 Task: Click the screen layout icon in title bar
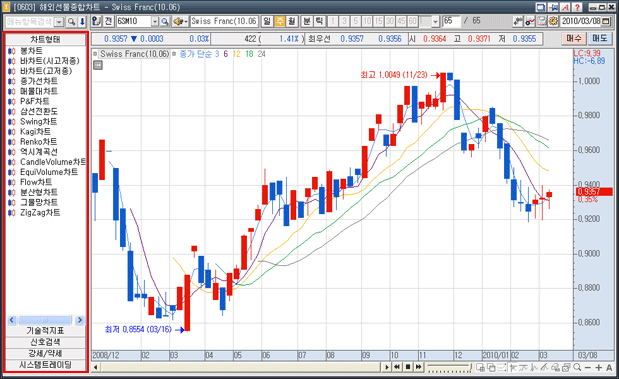pos(541,7)
